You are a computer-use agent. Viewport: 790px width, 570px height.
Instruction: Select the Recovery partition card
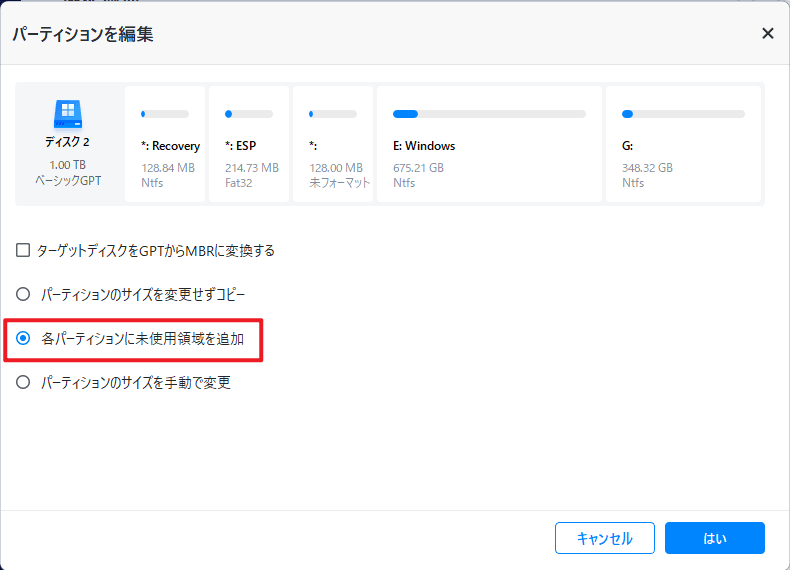coord(165,144)
